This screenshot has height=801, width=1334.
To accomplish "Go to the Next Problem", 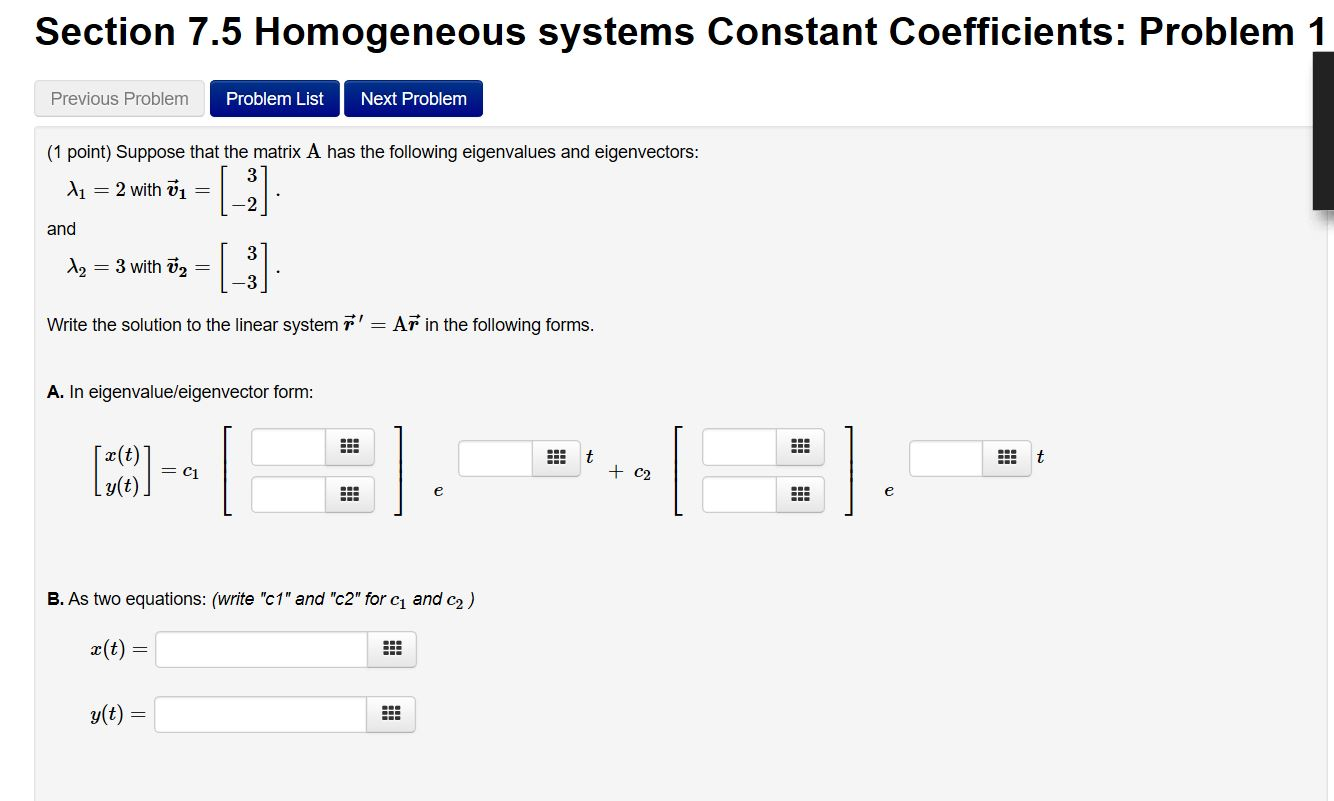I will tap(413, 98).
